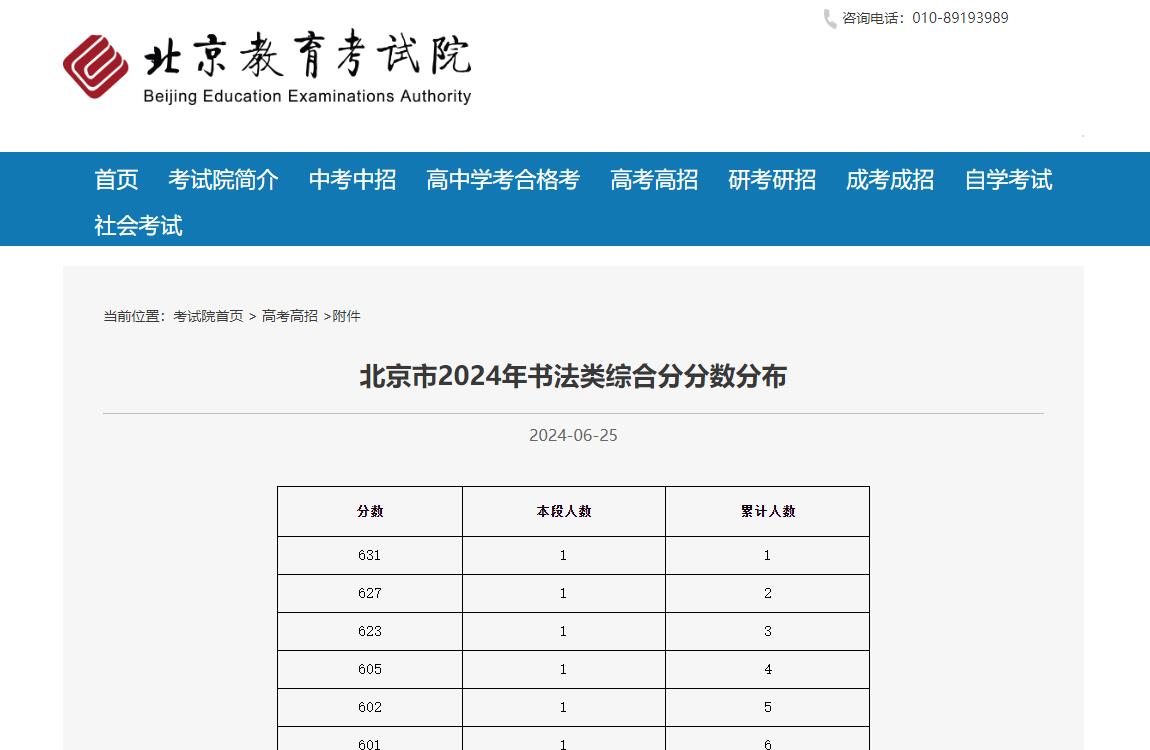Click the 累计人数 column header
The width and height of the screenshot is (1150, 750).
766,511
